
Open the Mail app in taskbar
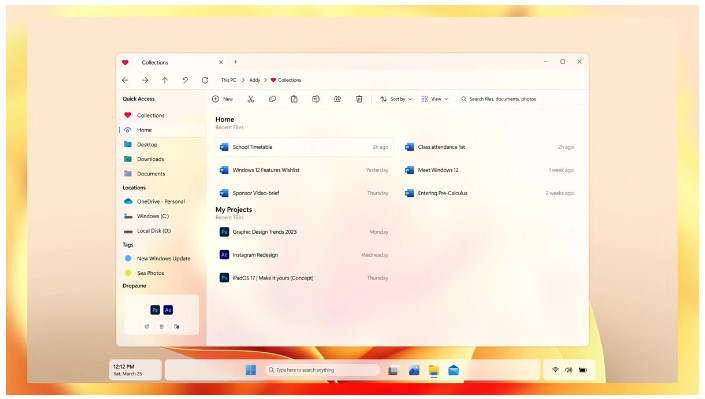[x=454, y=370]
